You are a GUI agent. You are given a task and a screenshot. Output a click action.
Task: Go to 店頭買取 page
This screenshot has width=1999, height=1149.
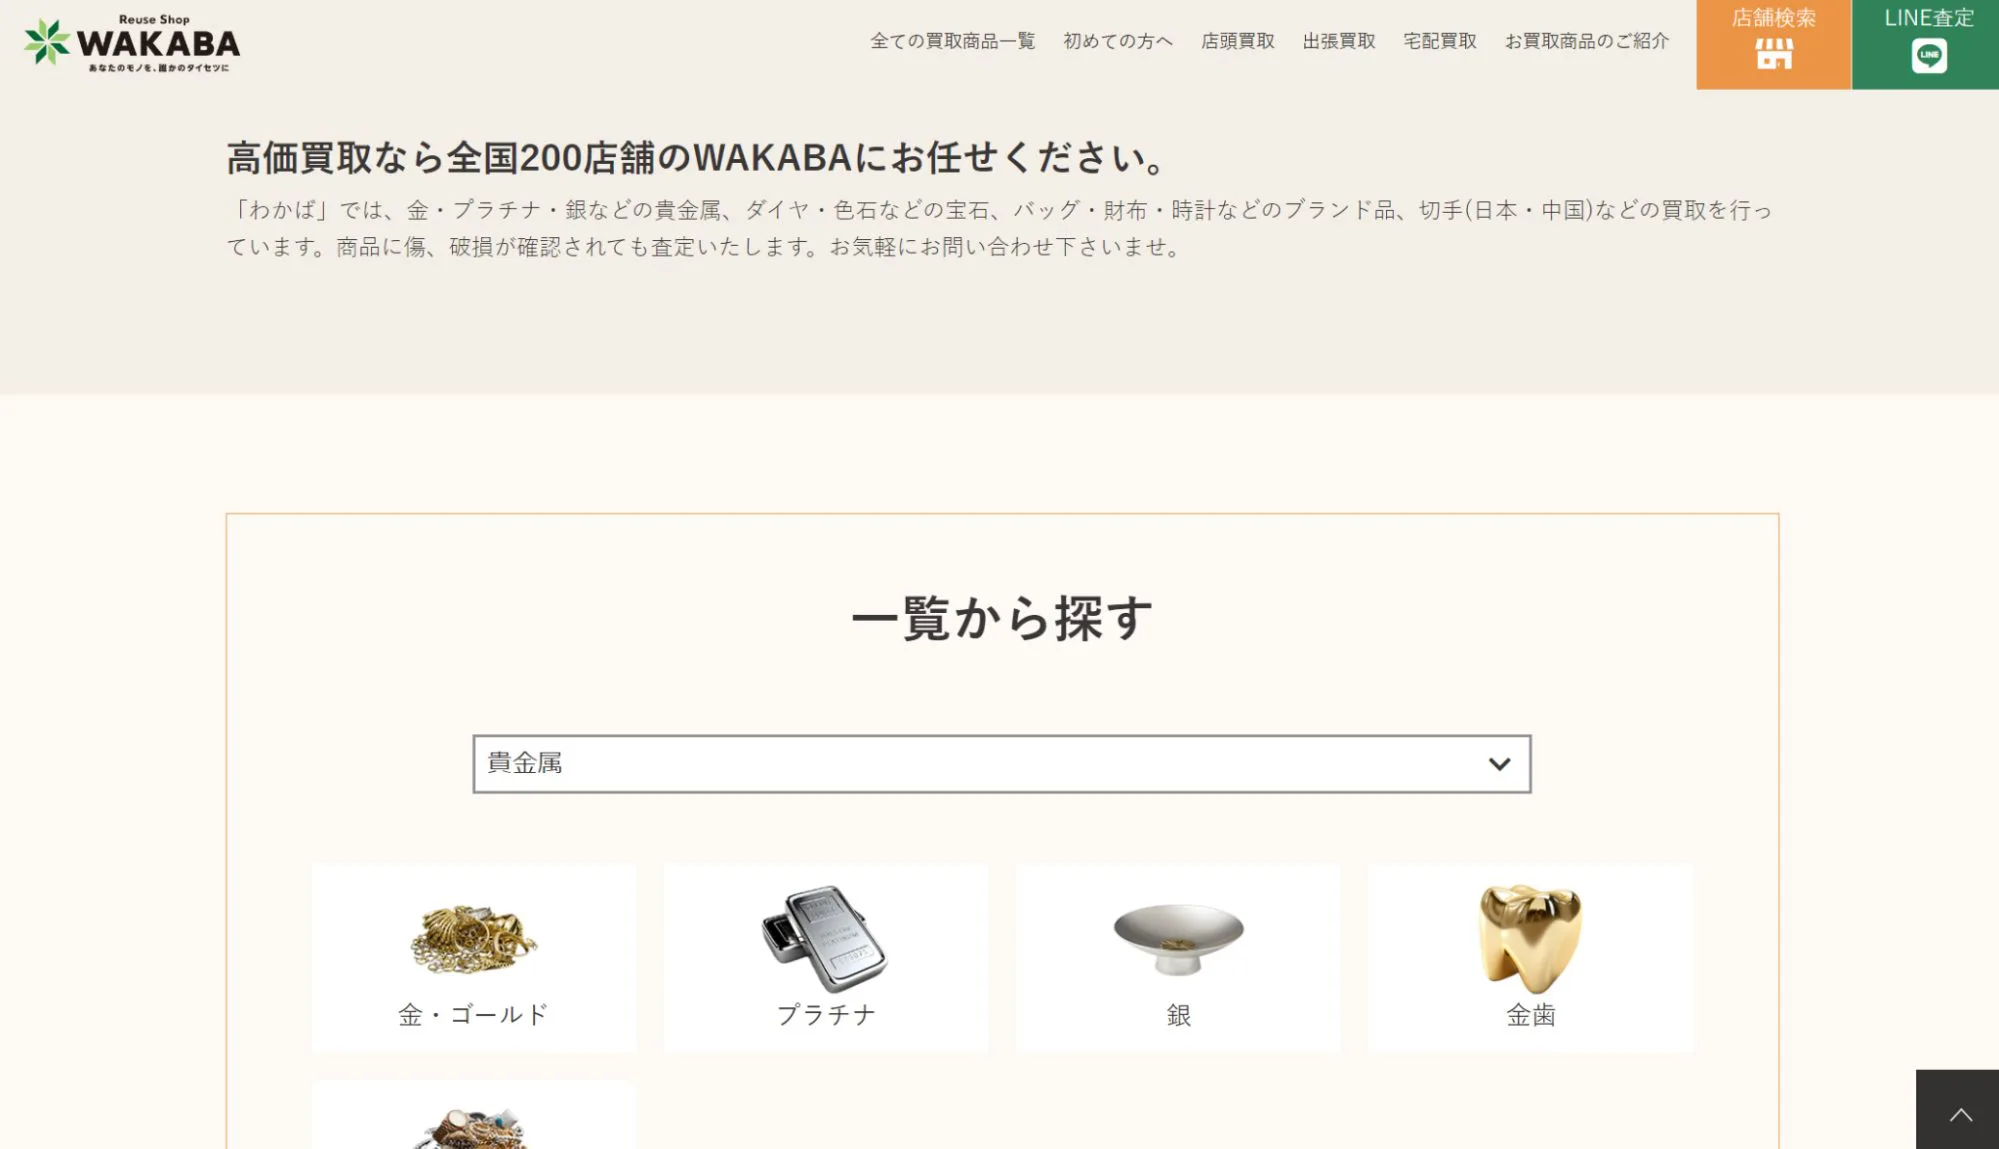click(x=1238, y=41)
